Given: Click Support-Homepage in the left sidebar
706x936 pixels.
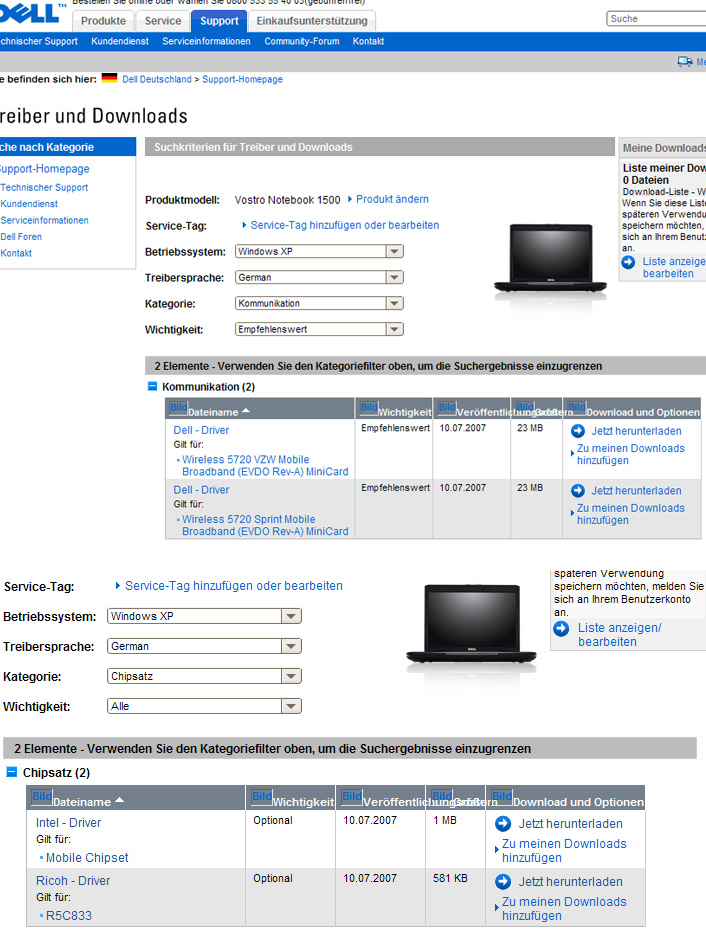Looking at the screenshot, I should tap(45, 169).
